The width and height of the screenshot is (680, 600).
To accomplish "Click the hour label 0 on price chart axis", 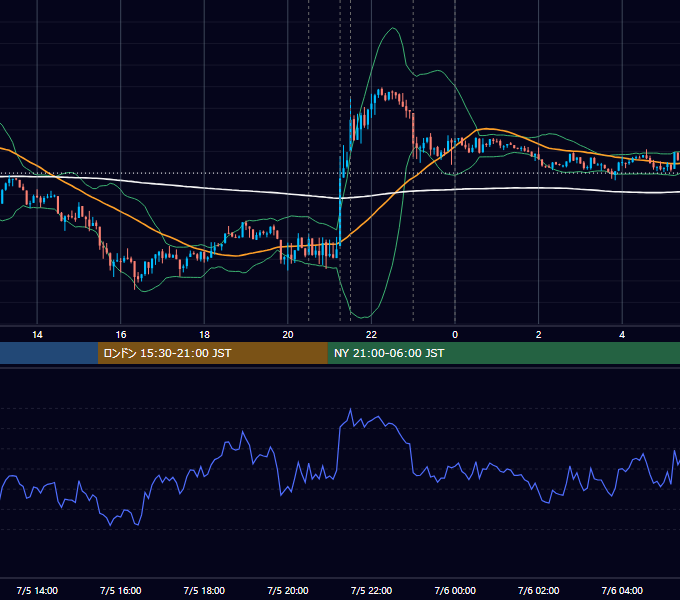I will (455, 335).
